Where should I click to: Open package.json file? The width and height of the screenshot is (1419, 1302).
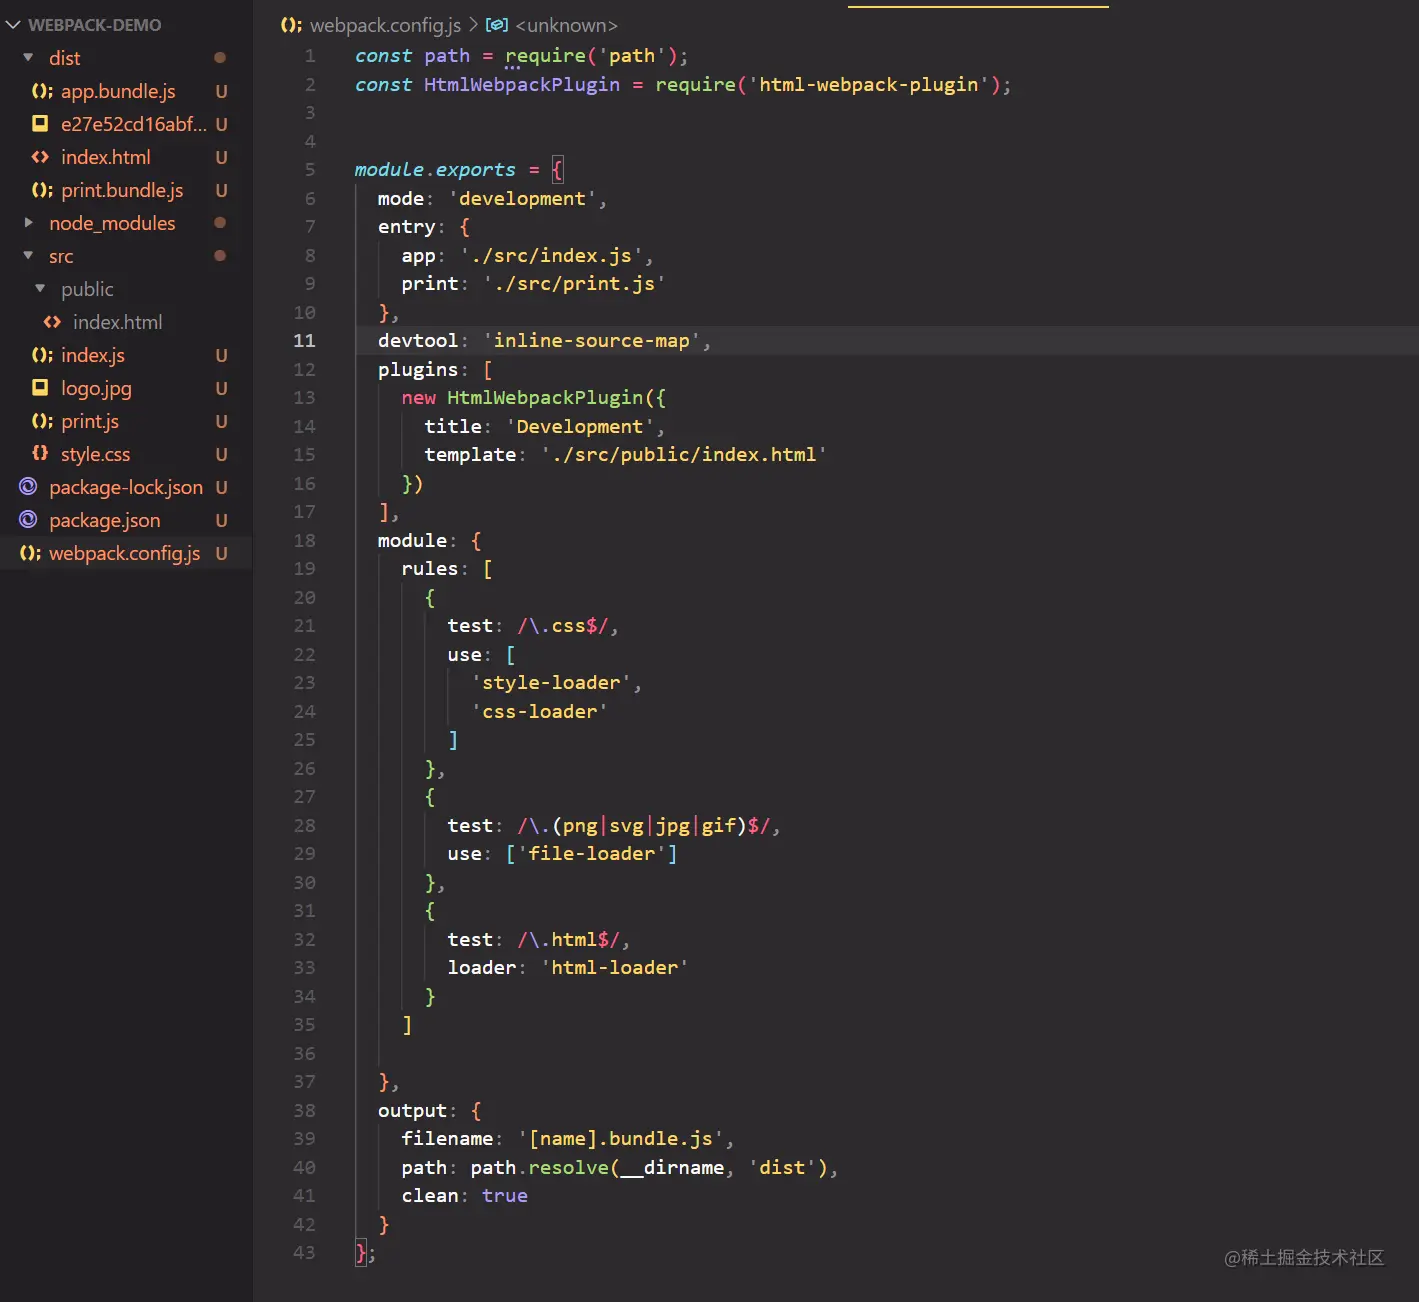pyautogui.click(x=104, y=520)
